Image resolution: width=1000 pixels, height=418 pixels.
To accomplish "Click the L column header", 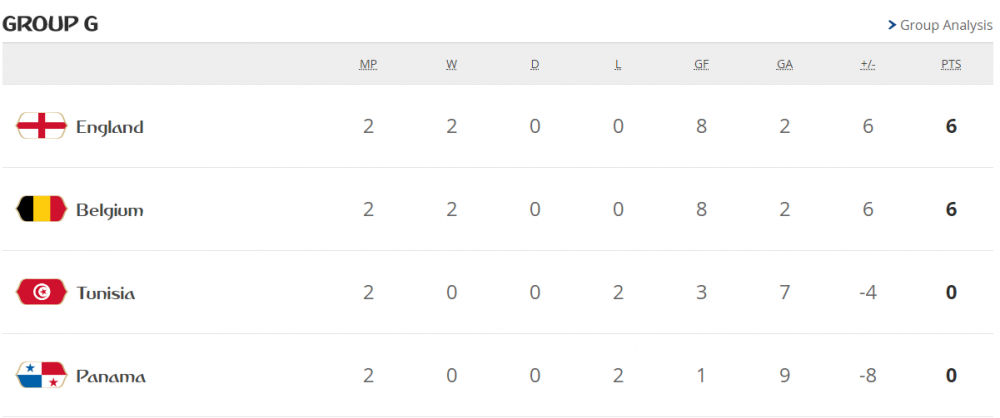I will pos(618,65).
